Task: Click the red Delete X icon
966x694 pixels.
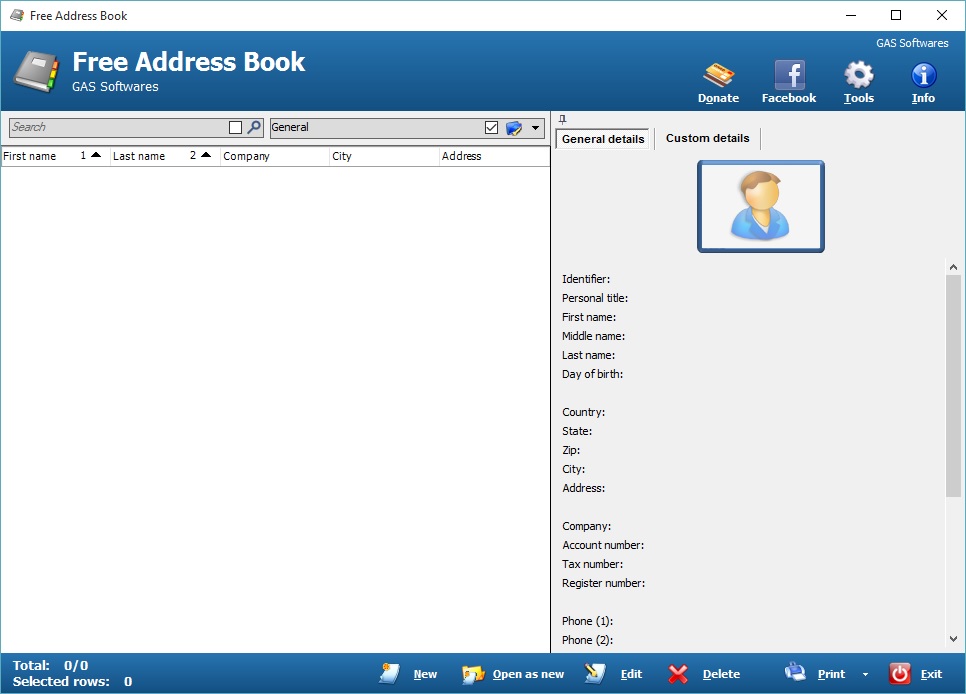Action: [x=678, y=674]
